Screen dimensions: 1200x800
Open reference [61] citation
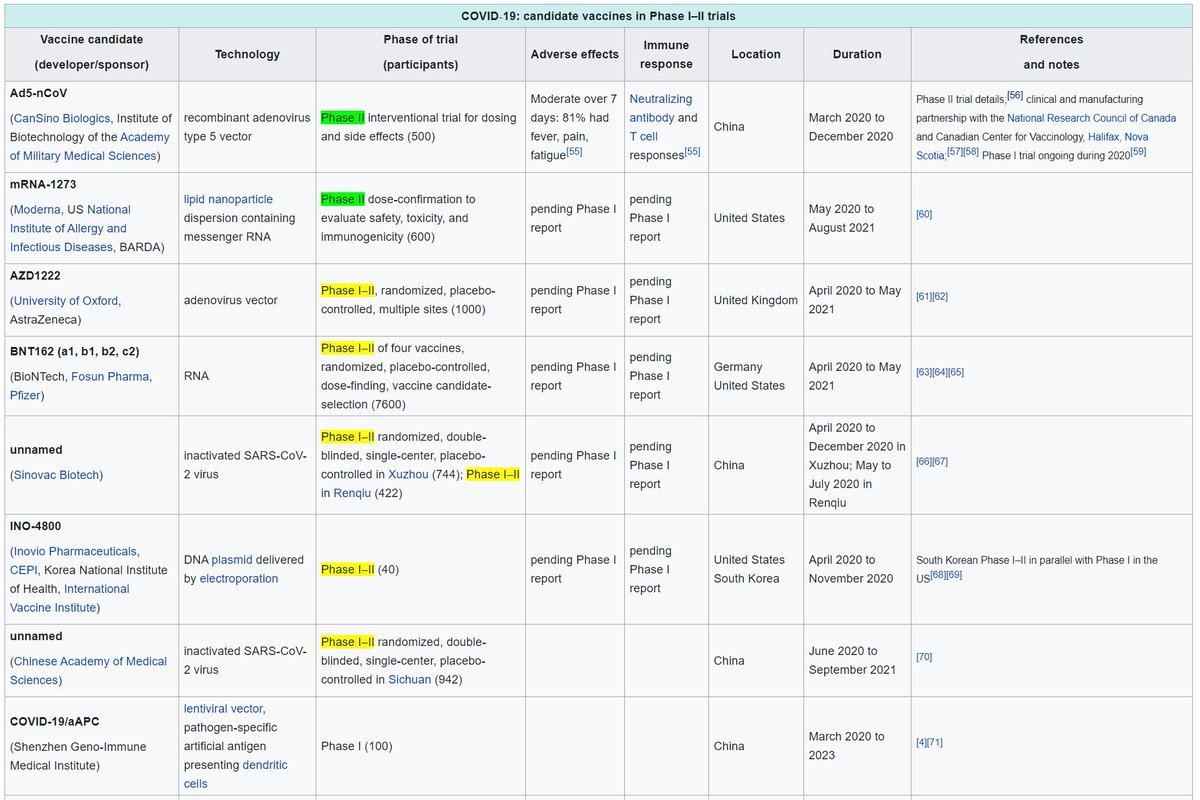pyautogui.click(x=924, y=296)
